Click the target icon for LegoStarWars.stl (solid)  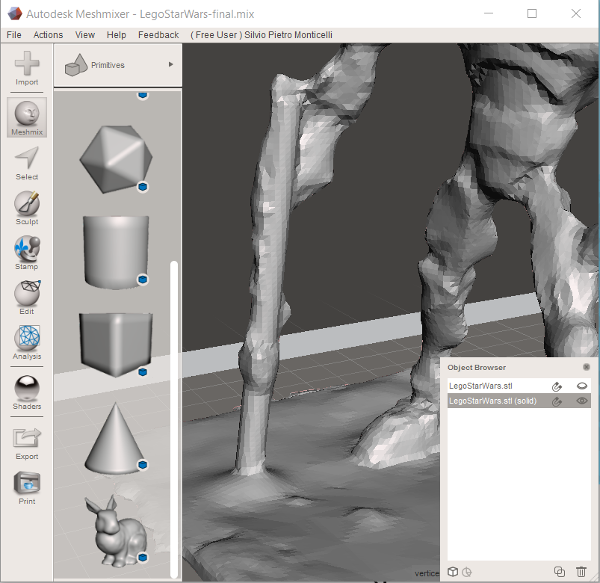pyautogui.click(x=557, y=401)
